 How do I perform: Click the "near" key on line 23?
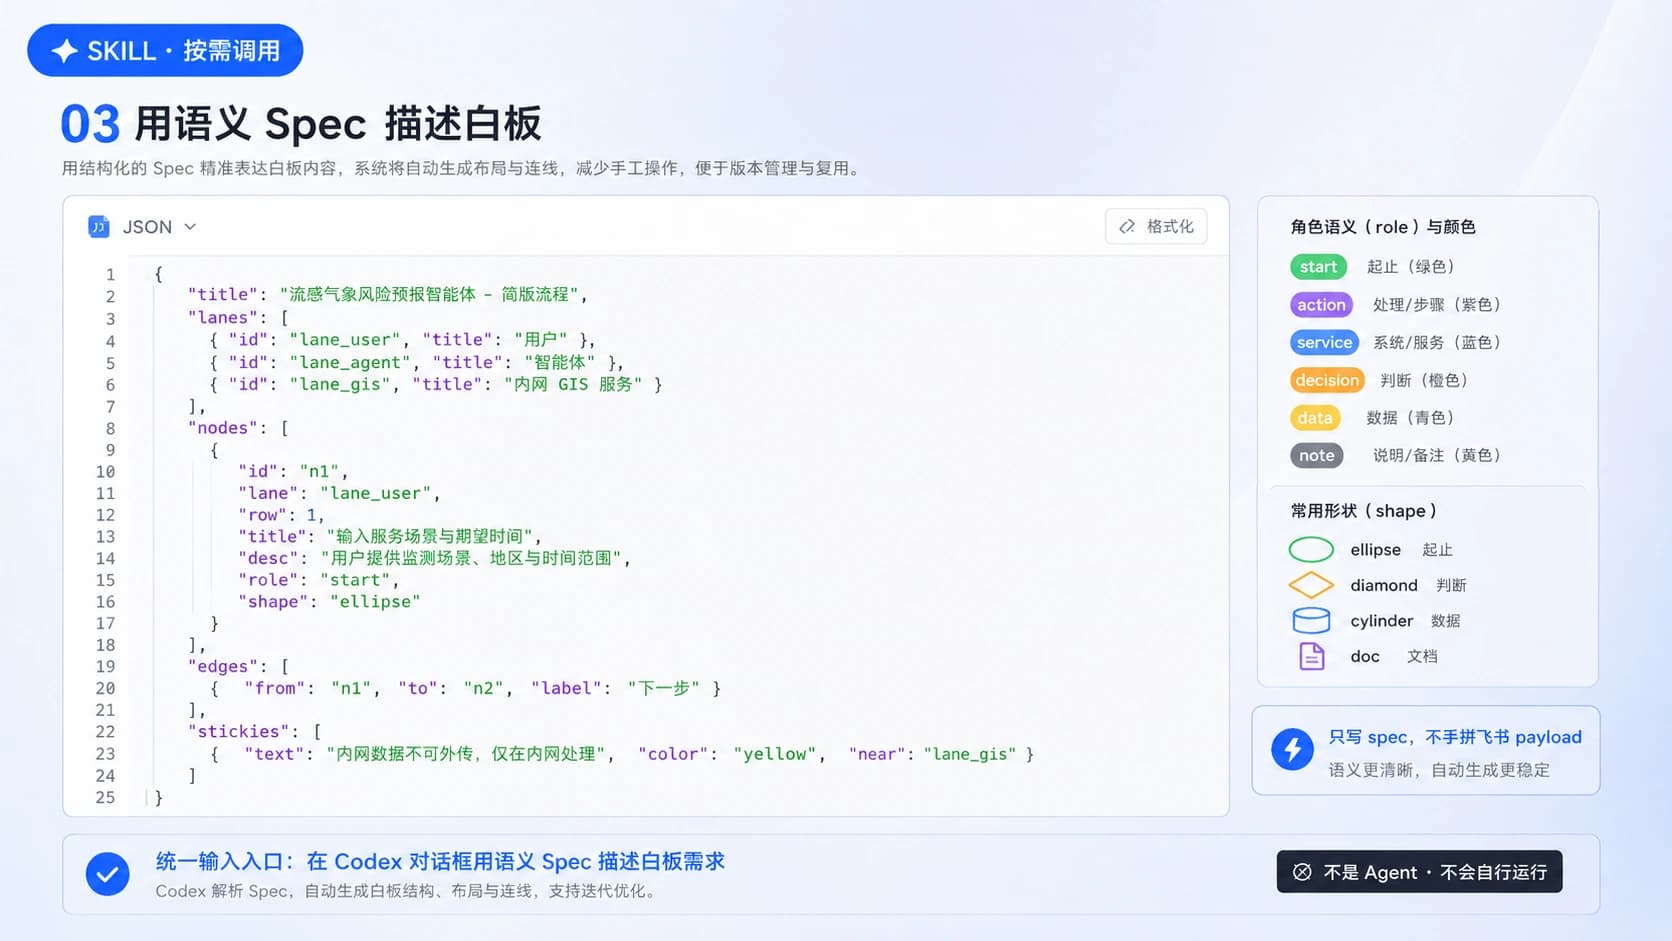877,754
